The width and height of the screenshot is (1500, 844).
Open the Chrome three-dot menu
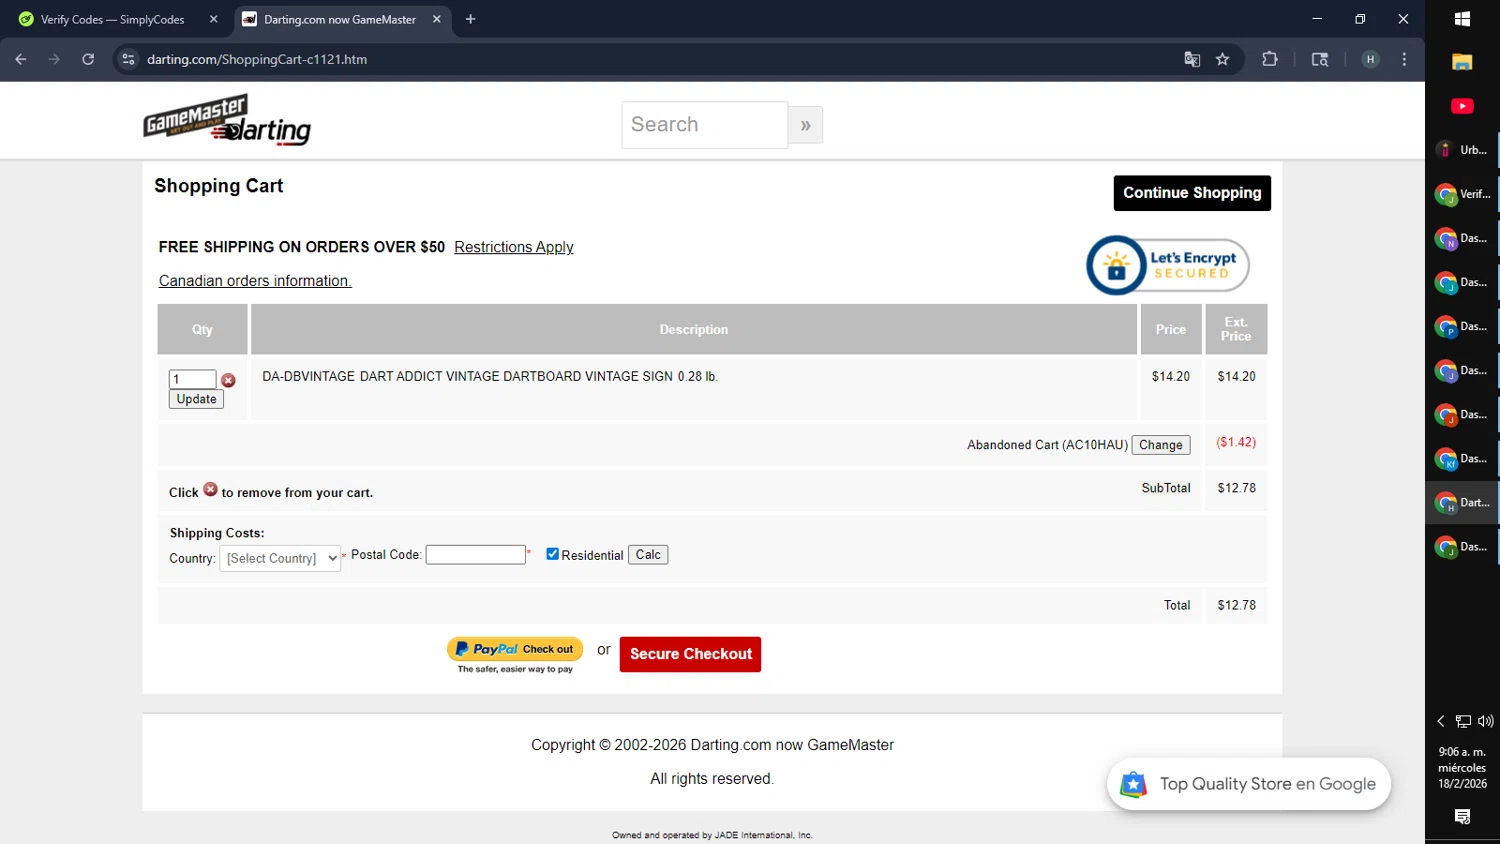(x=1404, y=59)
